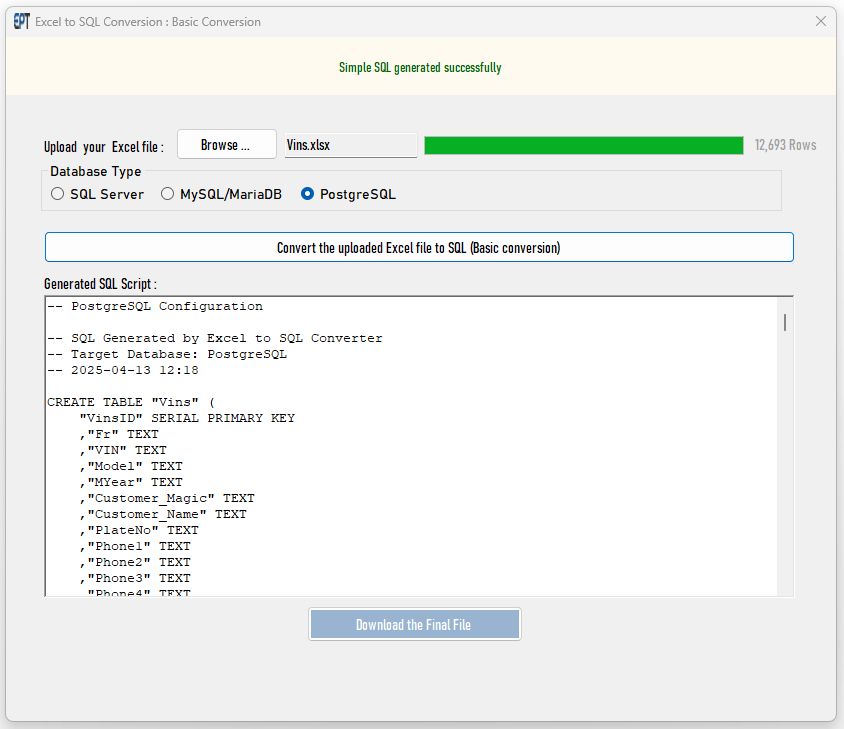Select the PostgreSQL radio button

click(308, 195)
